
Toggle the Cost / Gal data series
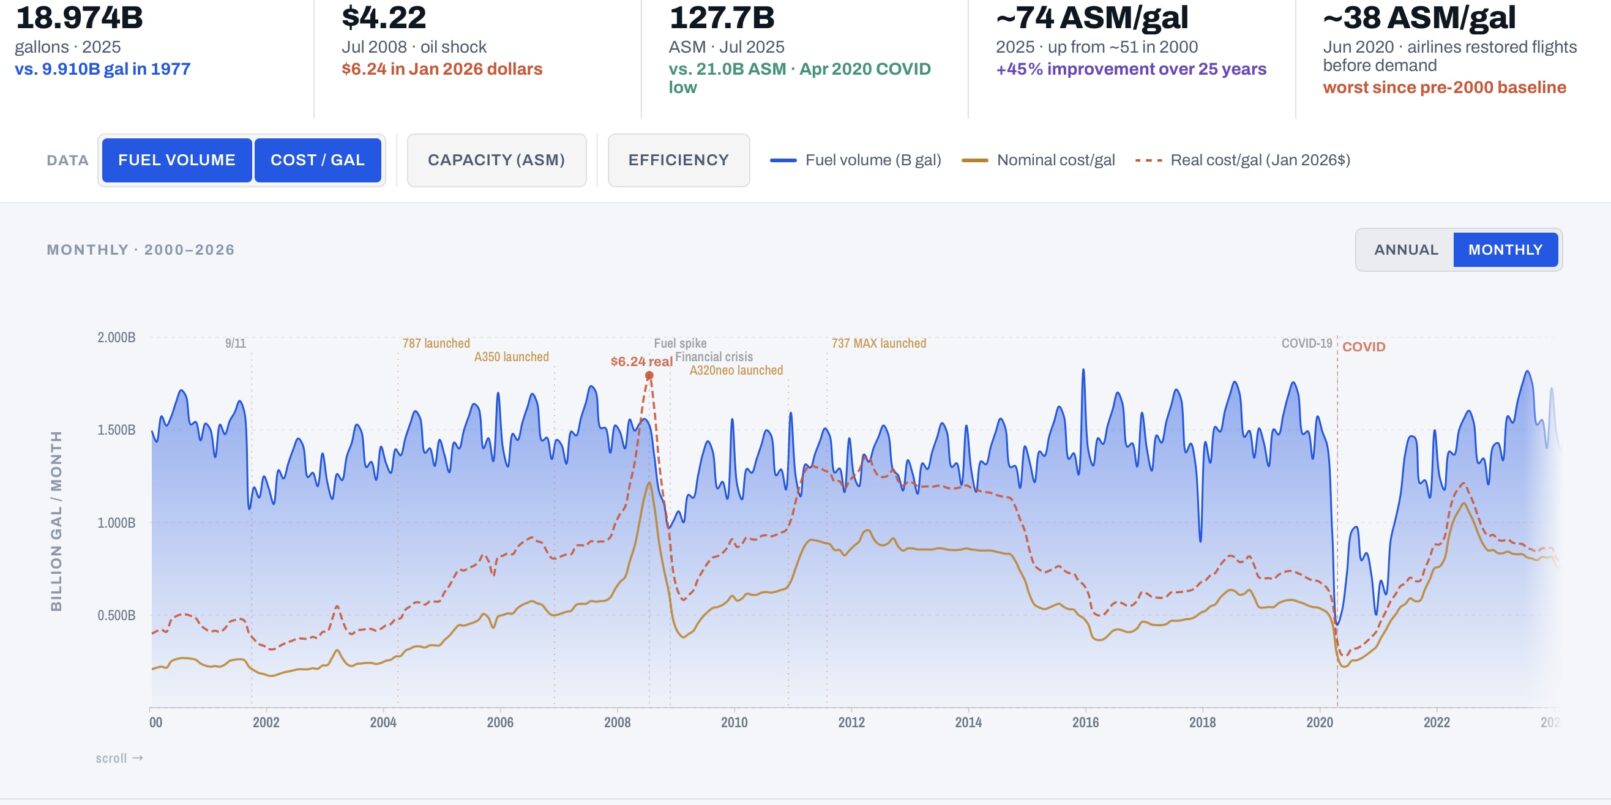pyautogui.click(x=317, y=160)
